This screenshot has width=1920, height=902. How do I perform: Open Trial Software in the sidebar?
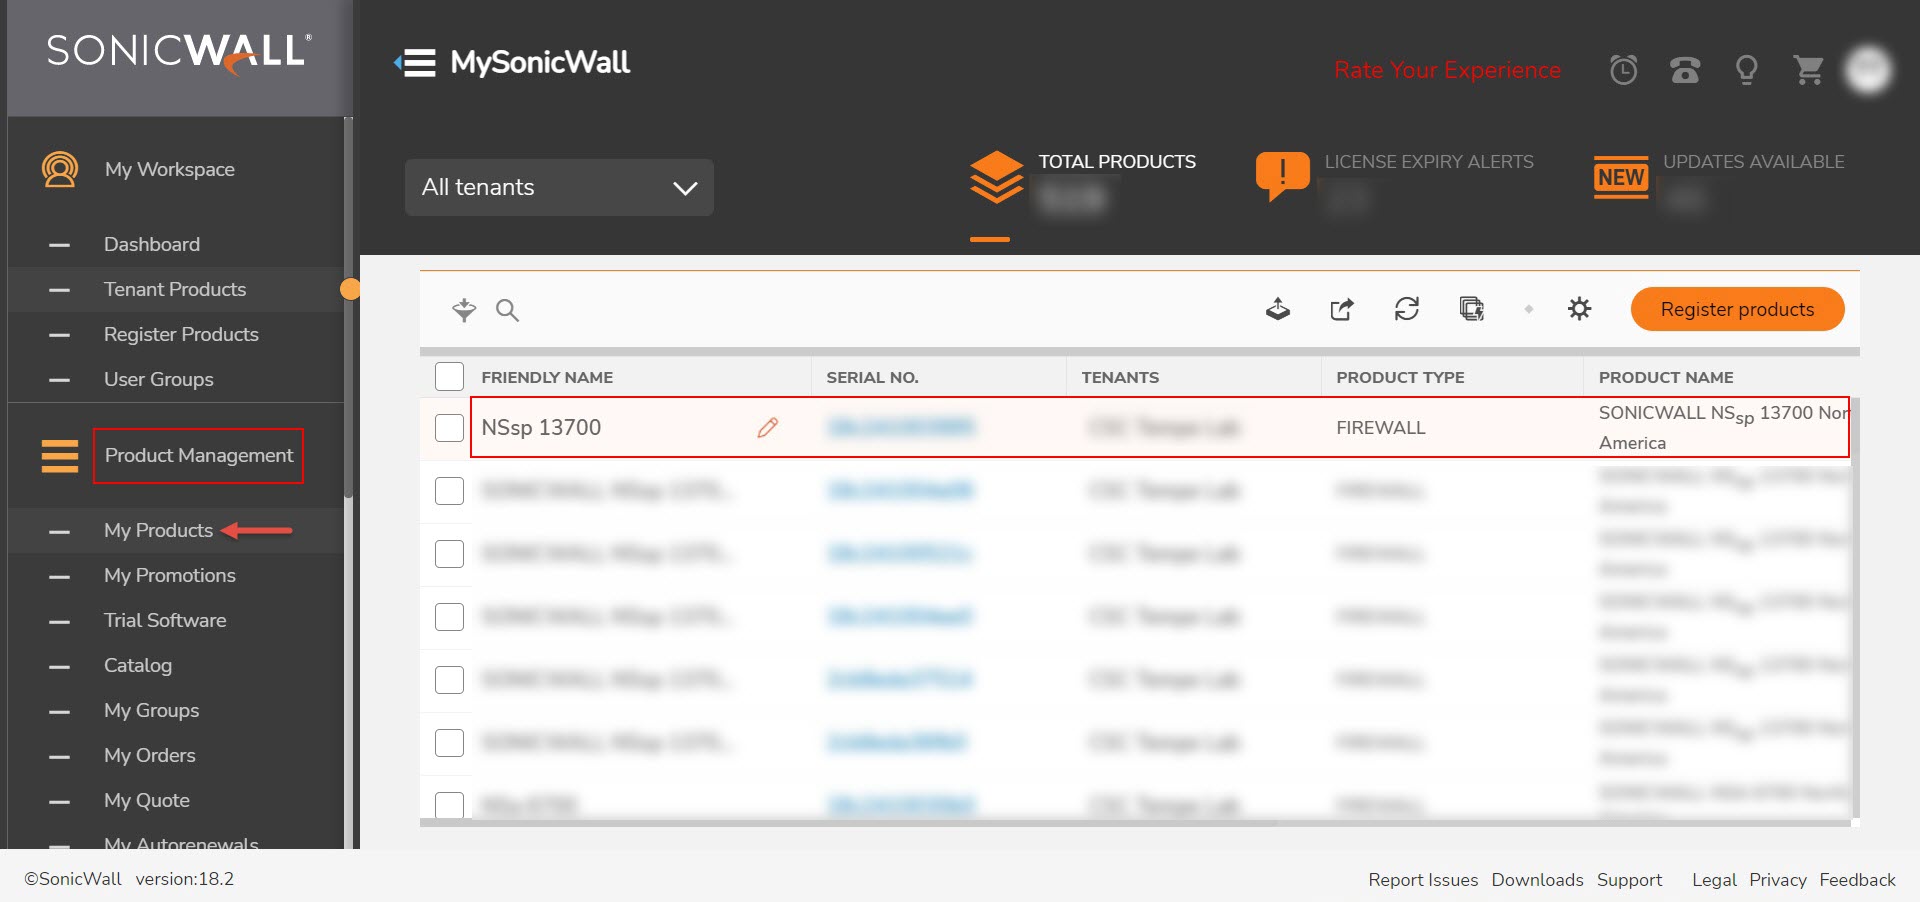(x=165, y=620)
